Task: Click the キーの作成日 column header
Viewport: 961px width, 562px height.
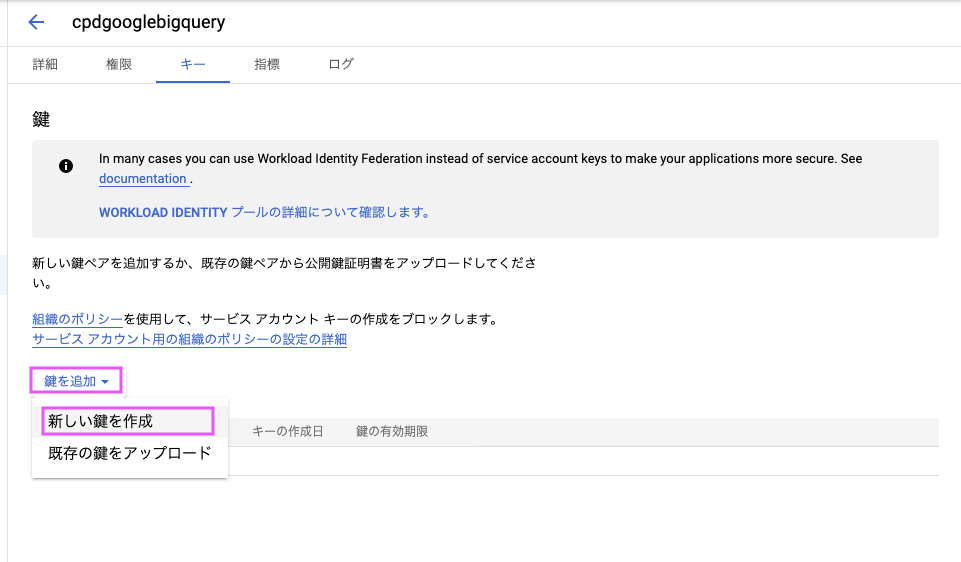Action: pos(287,431)
